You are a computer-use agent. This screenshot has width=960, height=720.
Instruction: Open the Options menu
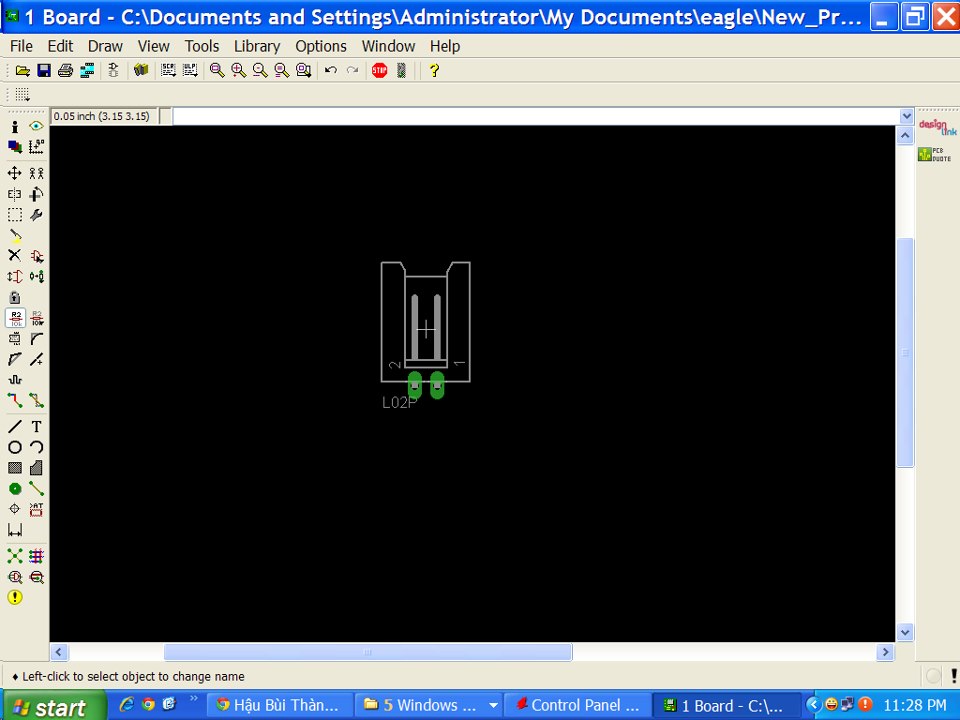click(321, 46)
